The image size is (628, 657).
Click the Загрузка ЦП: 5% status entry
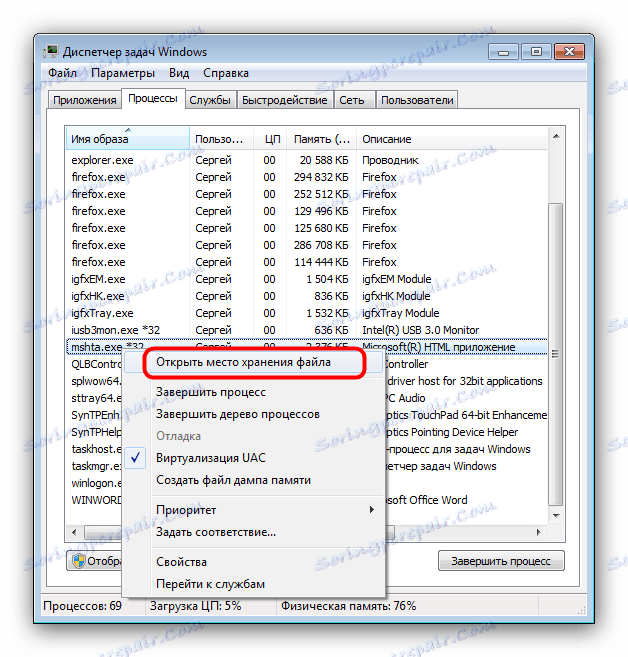click(195, 606)
